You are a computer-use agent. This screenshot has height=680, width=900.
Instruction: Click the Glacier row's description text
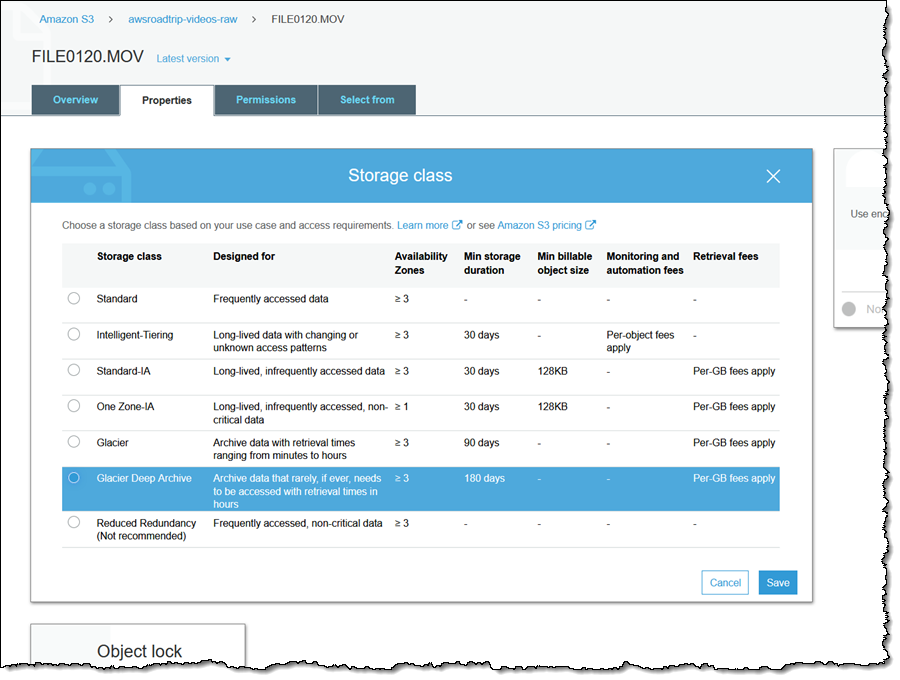(x=284, y=449)
